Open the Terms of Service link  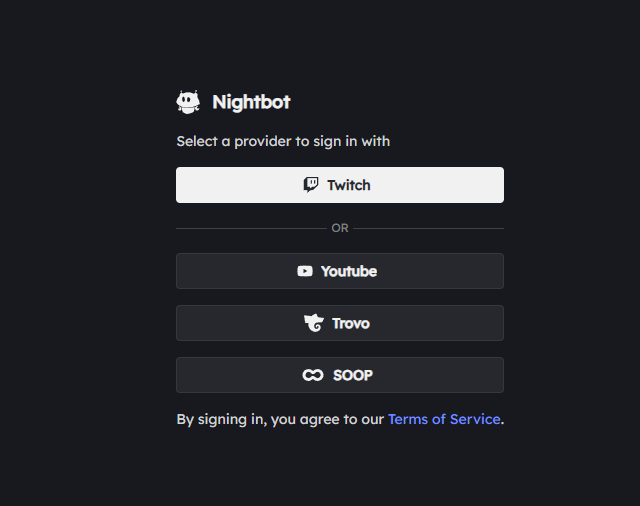point(444,419)
